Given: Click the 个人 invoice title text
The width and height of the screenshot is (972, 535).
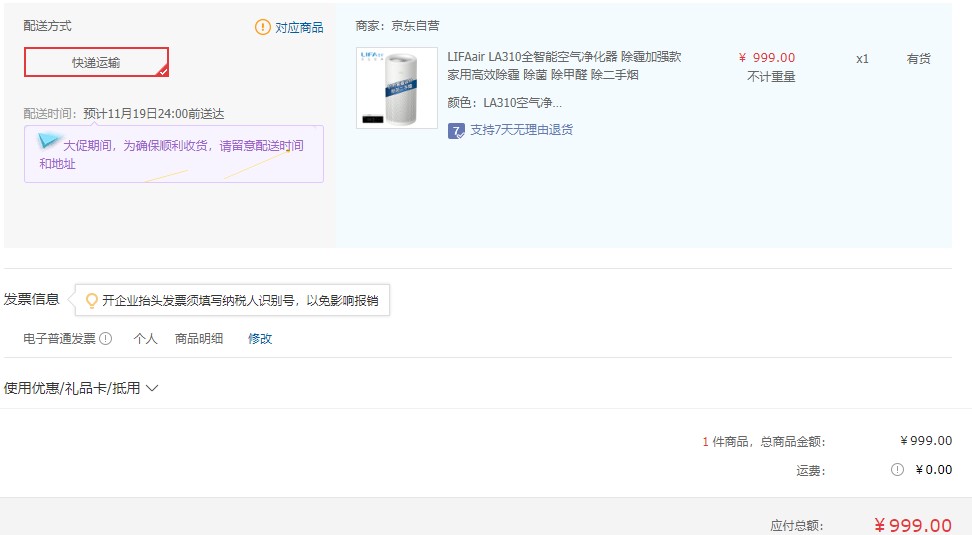Looking at the screenshot, I should point(146,338).
